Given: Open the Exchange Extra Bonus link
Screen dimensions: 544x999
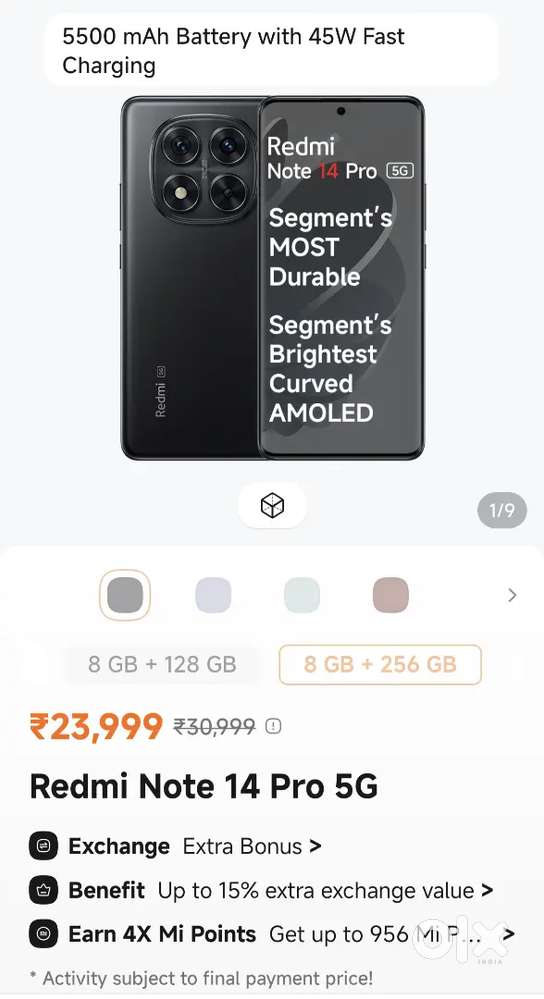Looking at the screenshot, I should 243,847.
